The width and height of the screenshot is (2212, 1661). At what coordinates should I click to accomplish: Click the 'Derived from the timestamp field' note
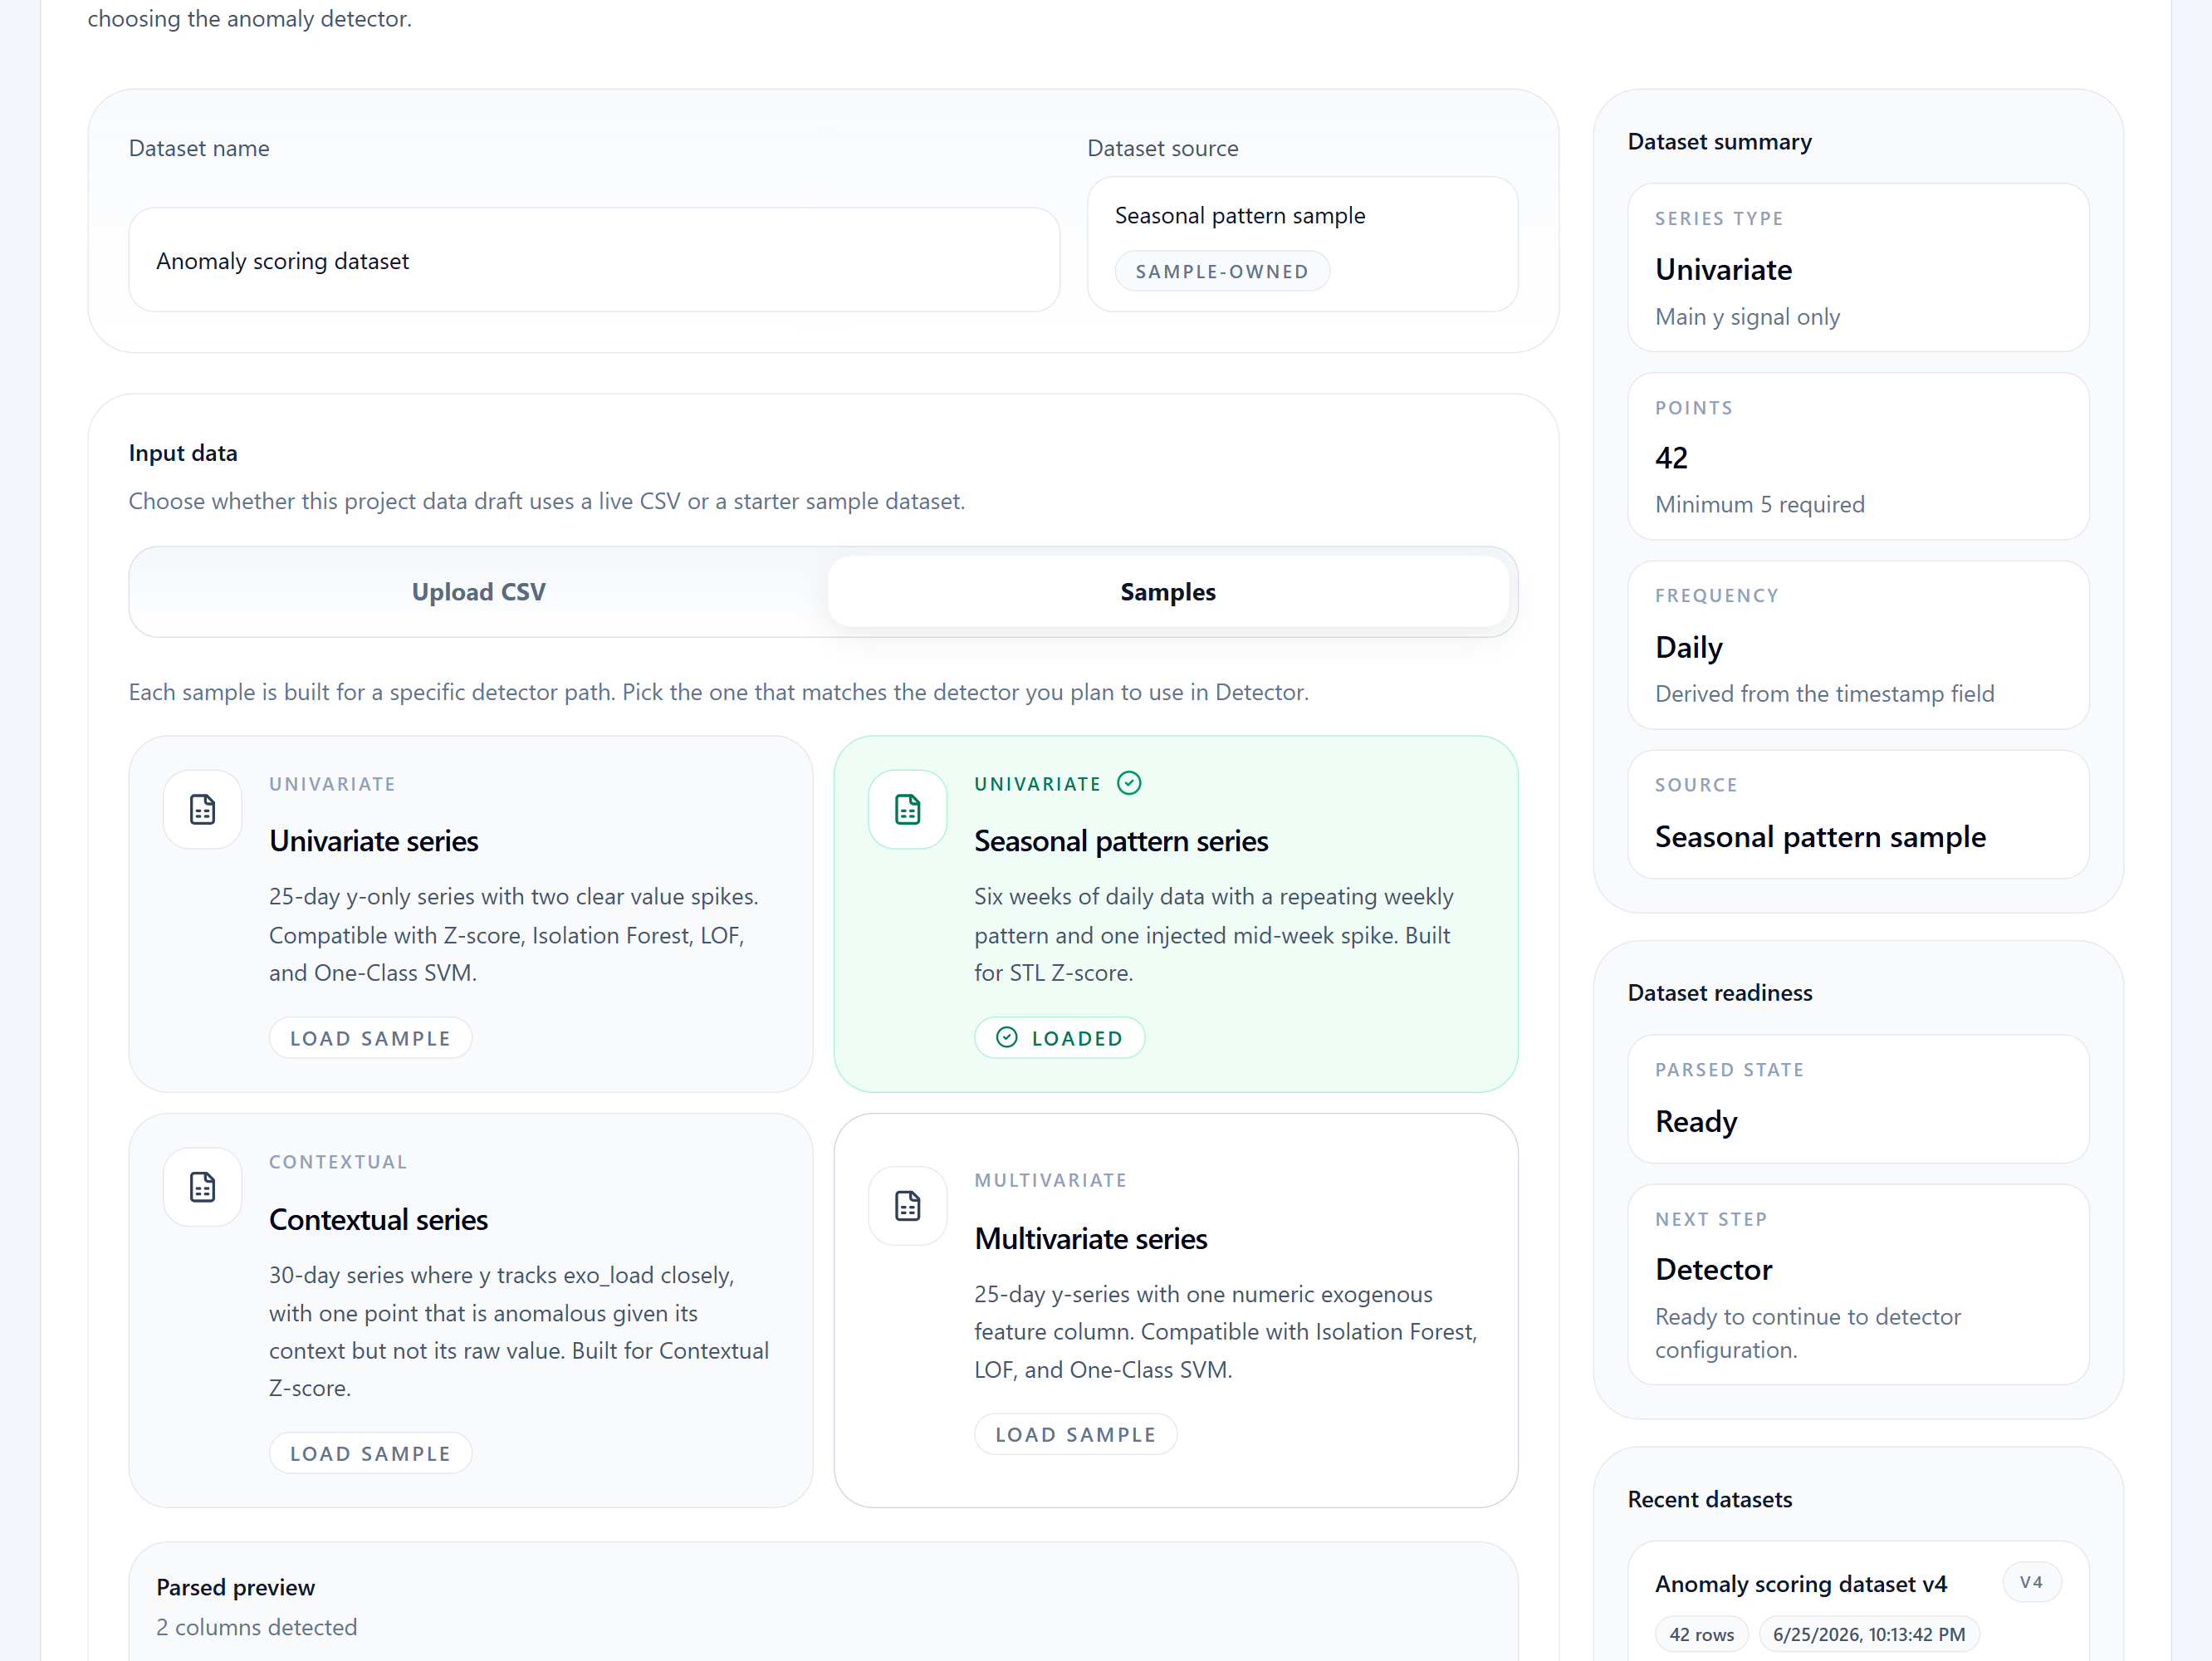[1825, 693]
